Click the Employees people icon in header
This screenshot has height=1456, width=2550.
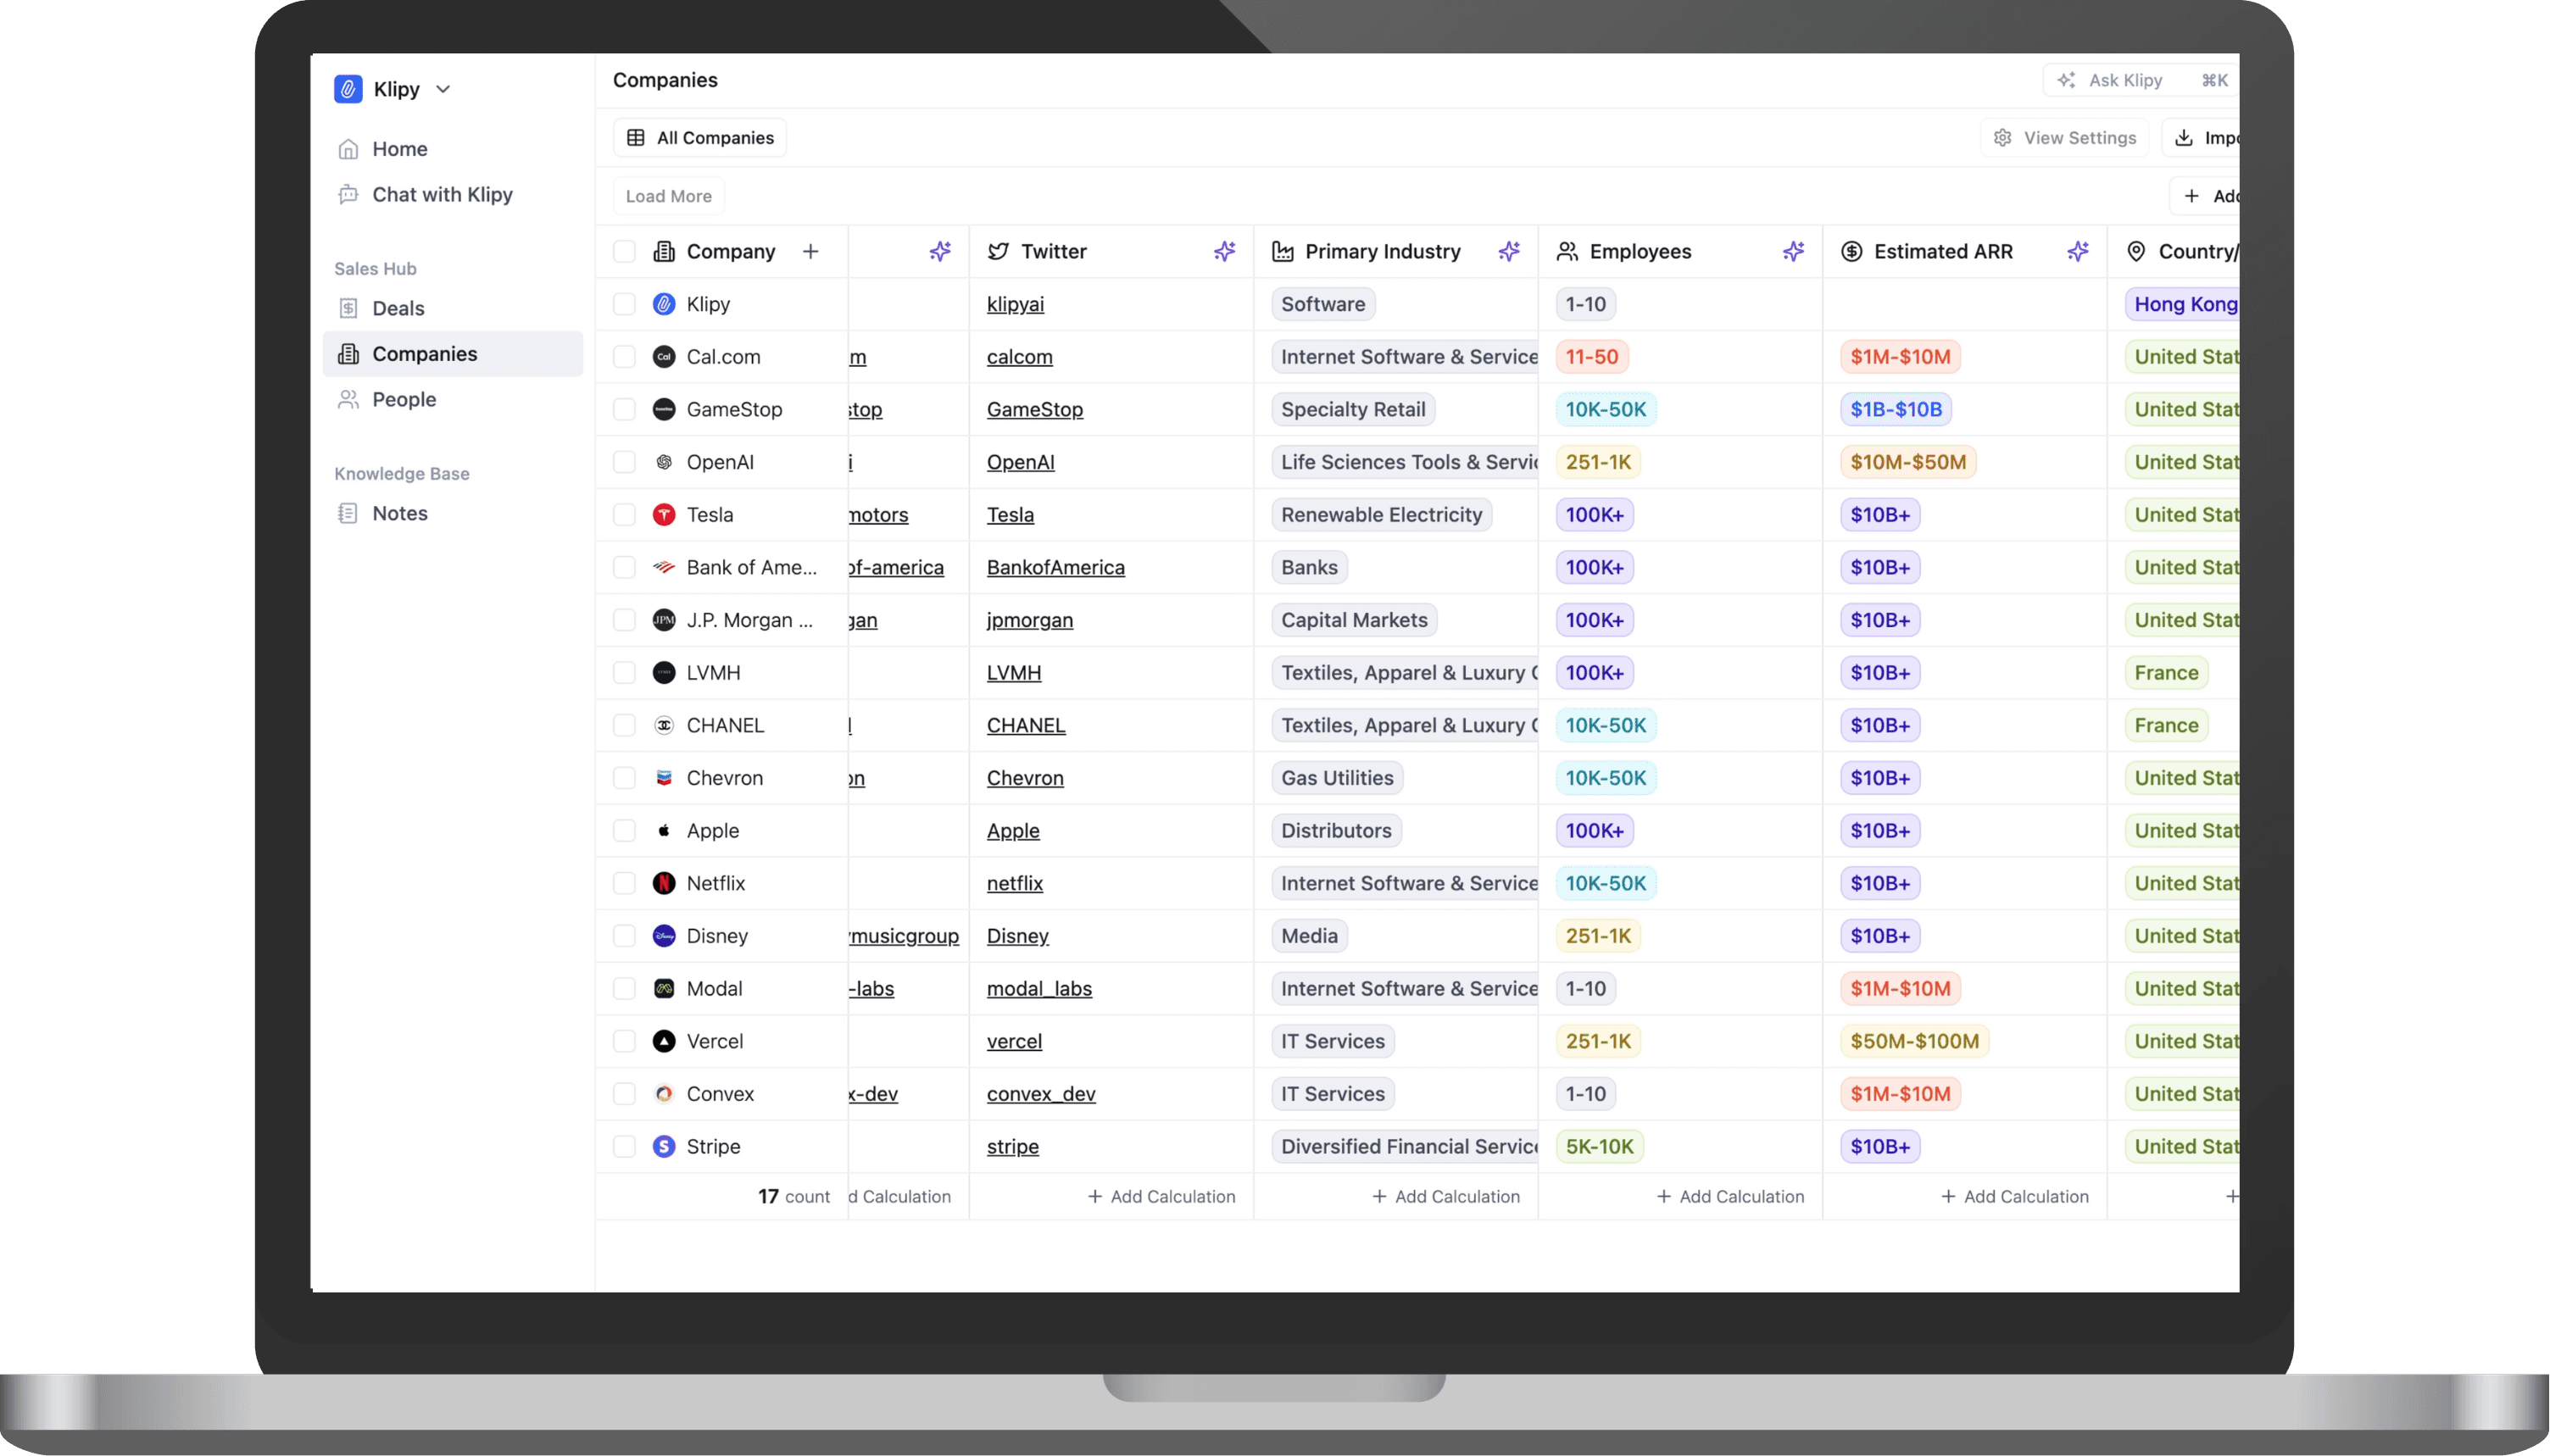1567,251
